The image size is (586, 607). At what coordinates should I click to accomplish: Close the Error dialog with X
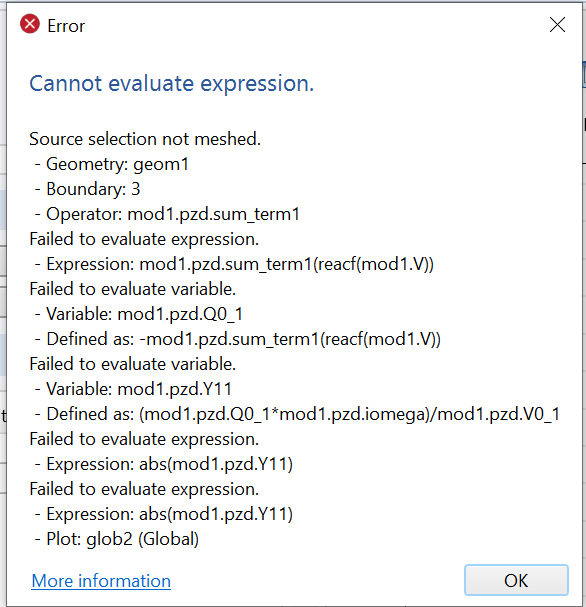[557, 25]
